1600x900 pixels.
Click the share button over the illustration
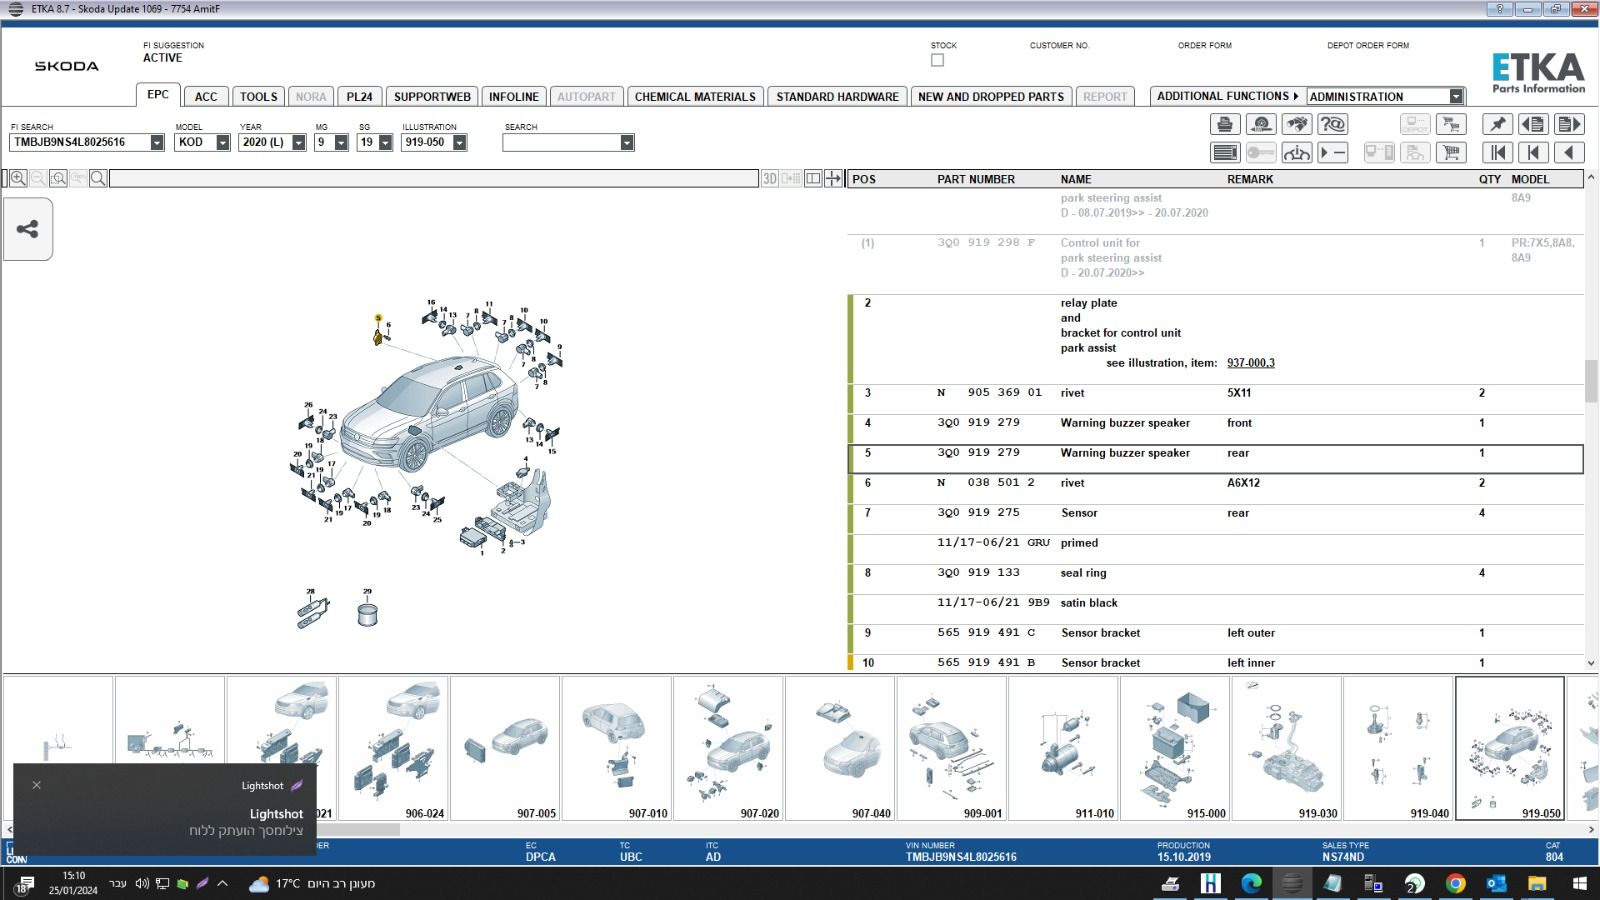(28, 229)
